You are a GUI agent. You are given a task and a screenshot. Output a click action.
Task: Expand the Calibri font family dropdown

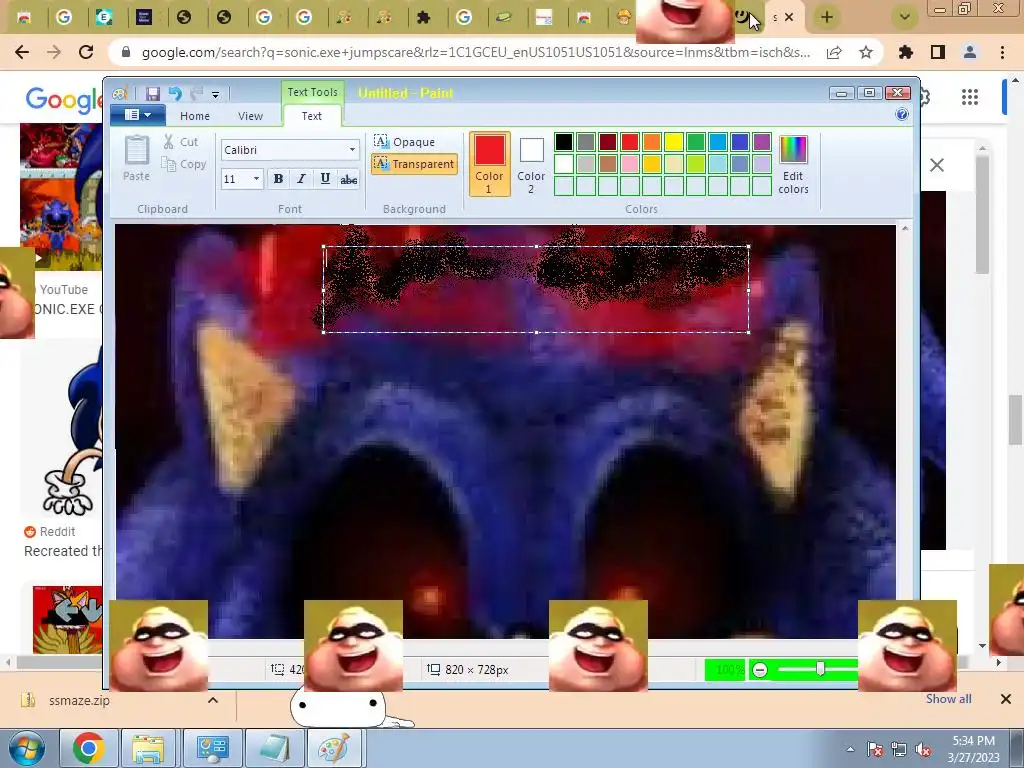(x=352, y=150)
